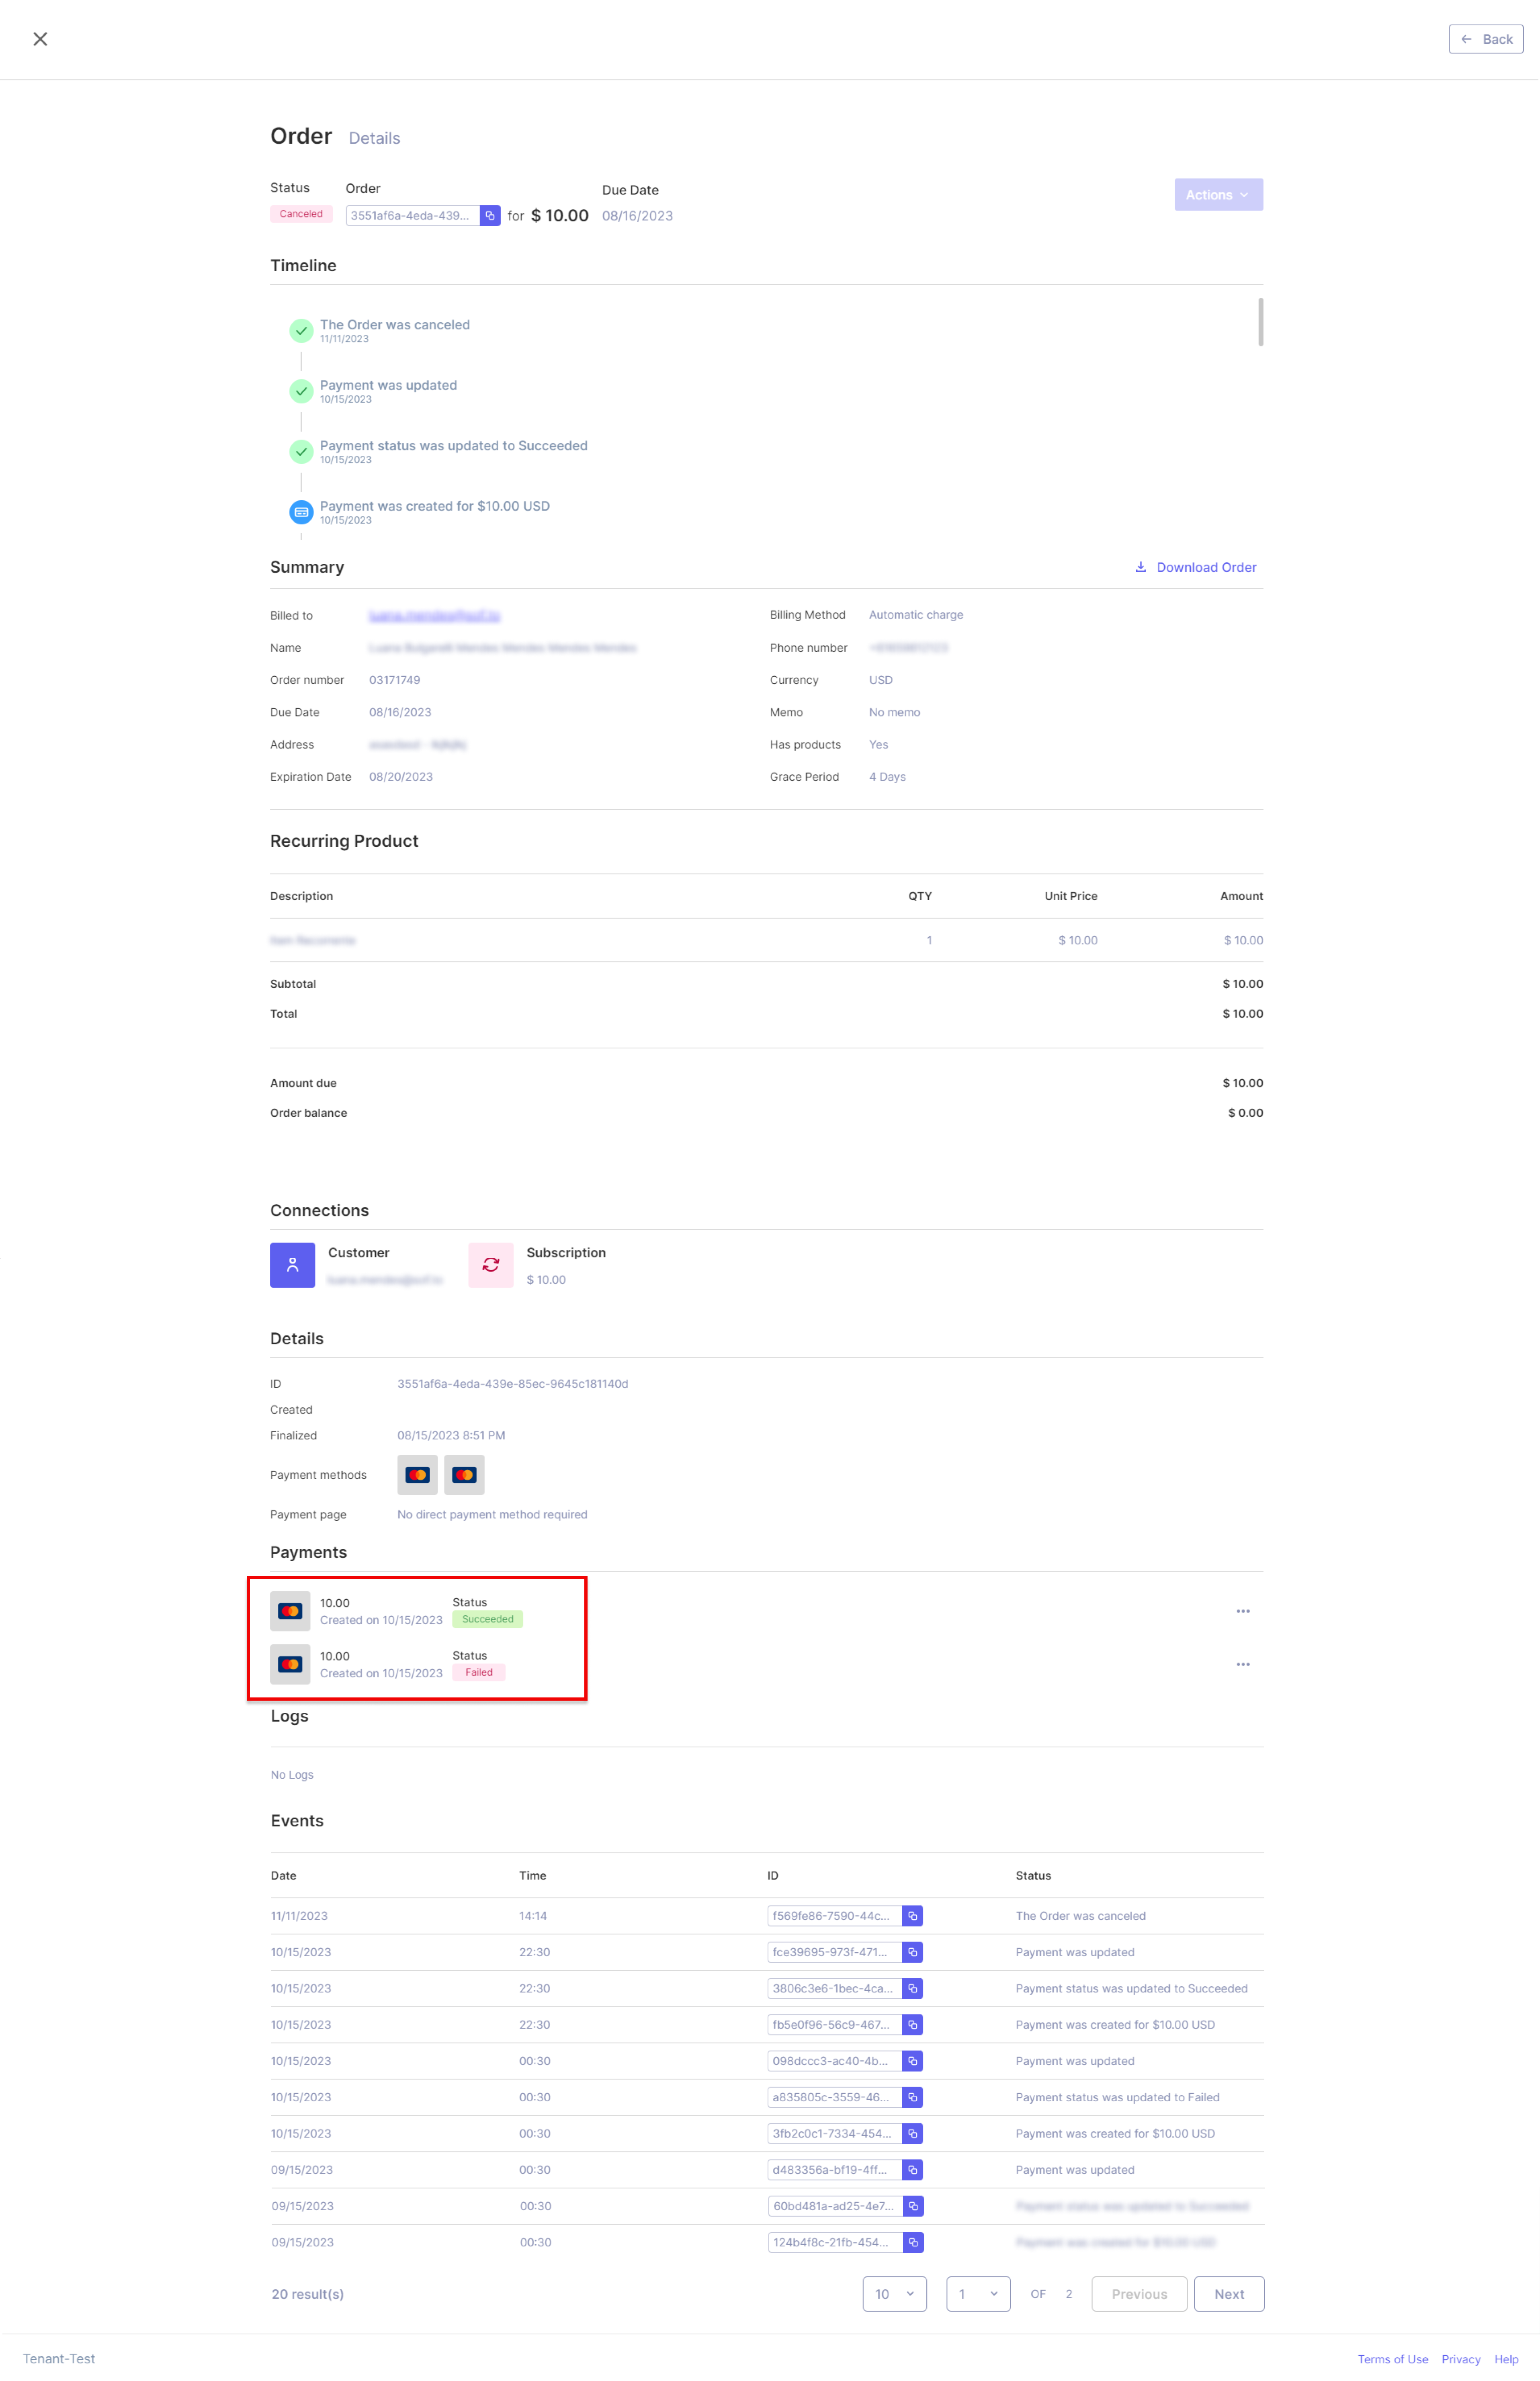
Task: Copy event ID 3fb2c0c1-7334-454...
Action: click(912, 2133)
